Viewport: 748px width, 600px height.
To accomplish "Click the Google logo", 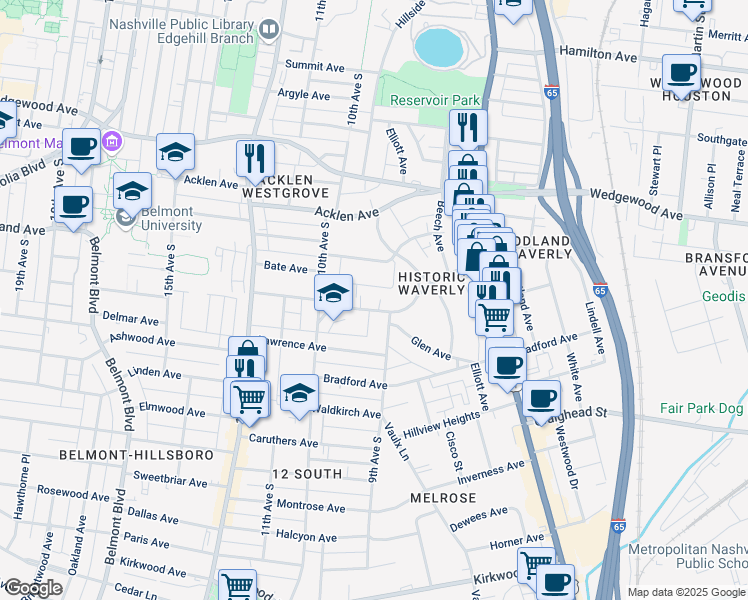I will click(x=33, y=588).
